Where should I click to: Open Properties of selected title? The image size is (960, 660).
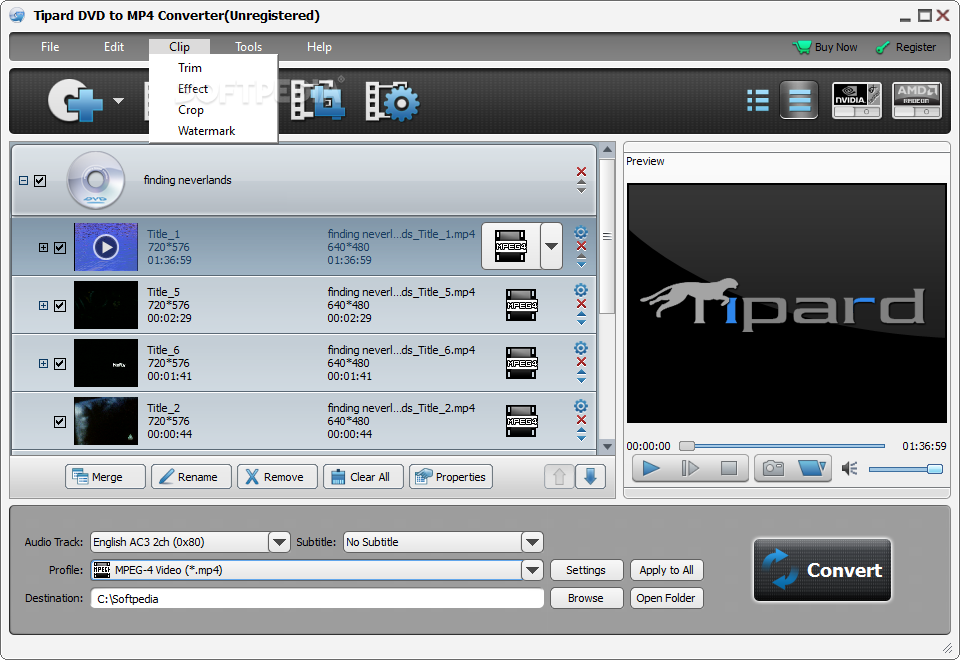(451, 477)
